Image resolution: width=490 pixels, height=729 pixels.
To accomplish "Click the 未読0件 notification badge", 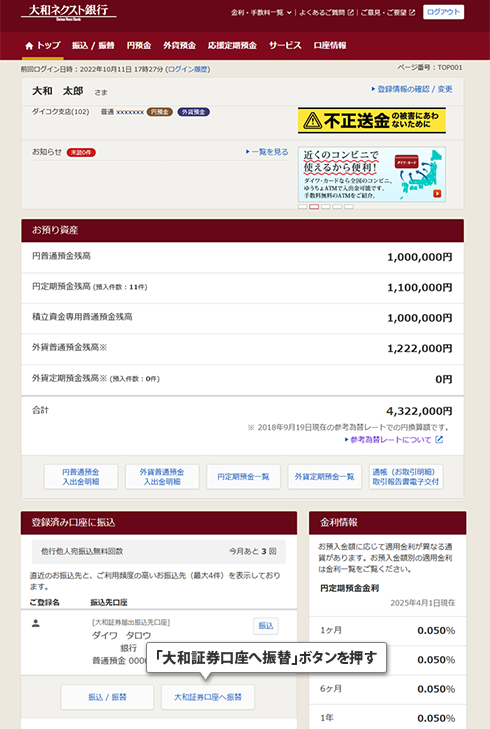I will (x=81, y=152).
